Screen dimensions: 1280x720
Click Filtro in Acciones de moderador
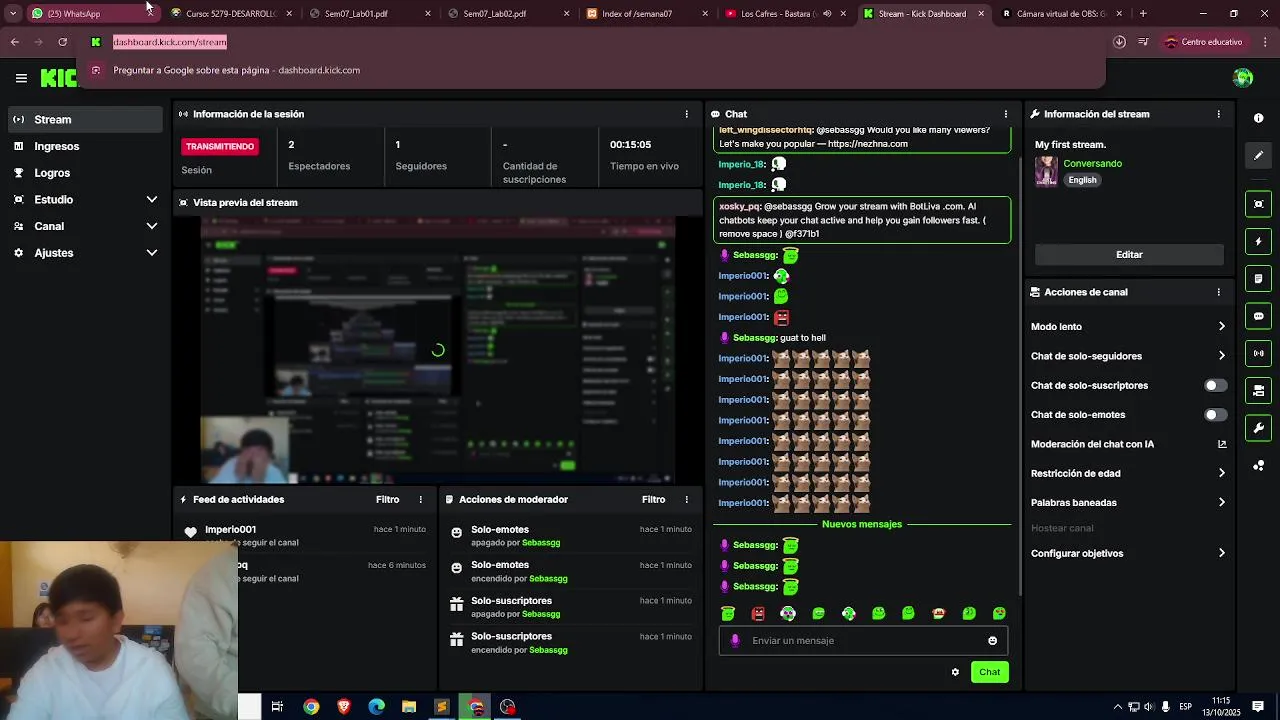click(653, 499)
